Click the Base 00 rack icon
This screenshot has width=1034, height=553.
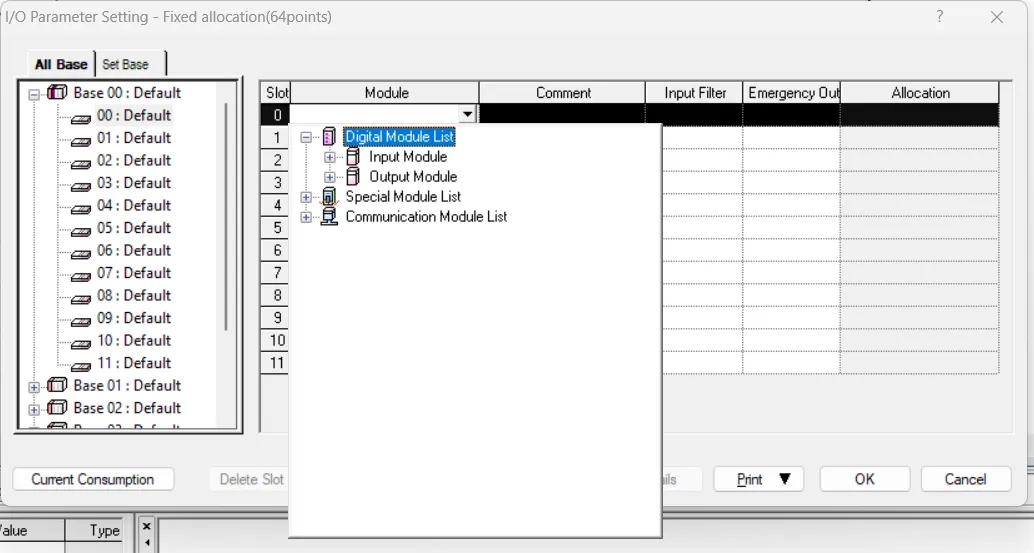57,93
